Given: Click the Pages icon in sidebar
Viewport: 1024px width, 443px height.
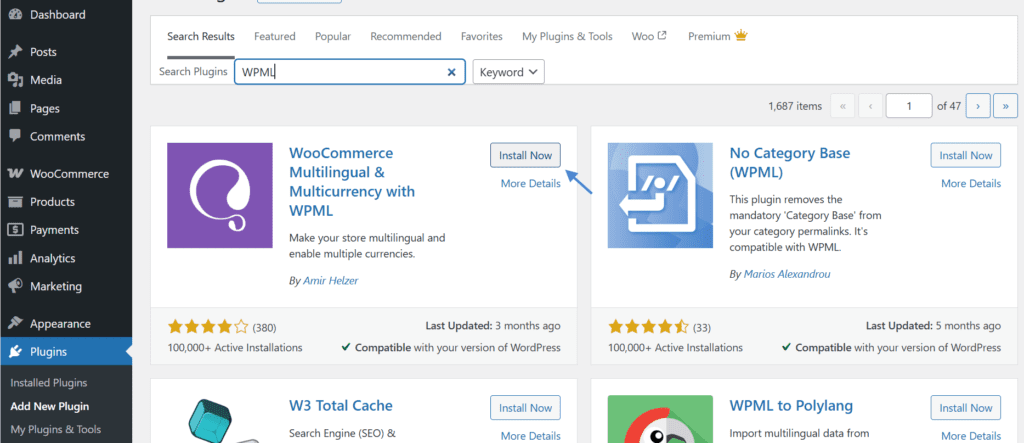Looking at the screenshot, I should pyautogui.click(x=16, y=108).
